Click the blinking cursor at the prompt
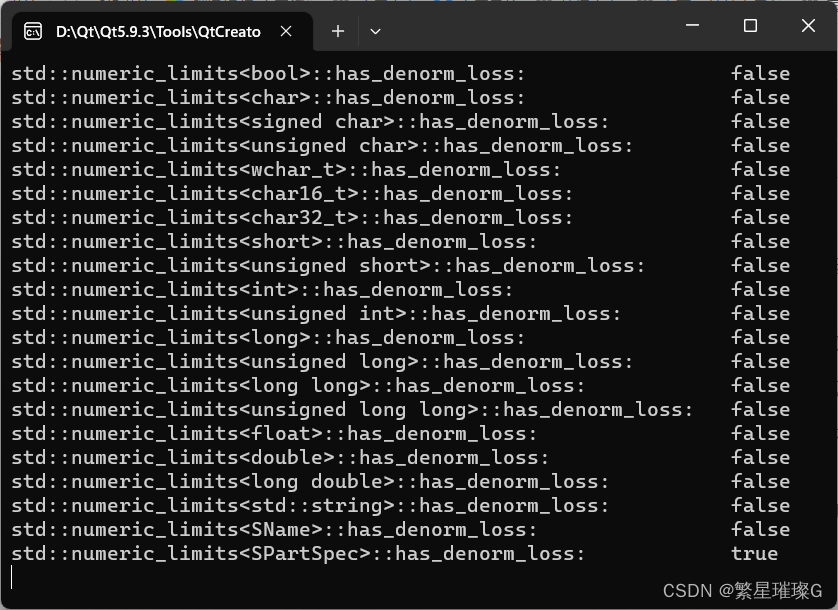Image resolution: width=838 pixels, height=610 pixels. 12,577
